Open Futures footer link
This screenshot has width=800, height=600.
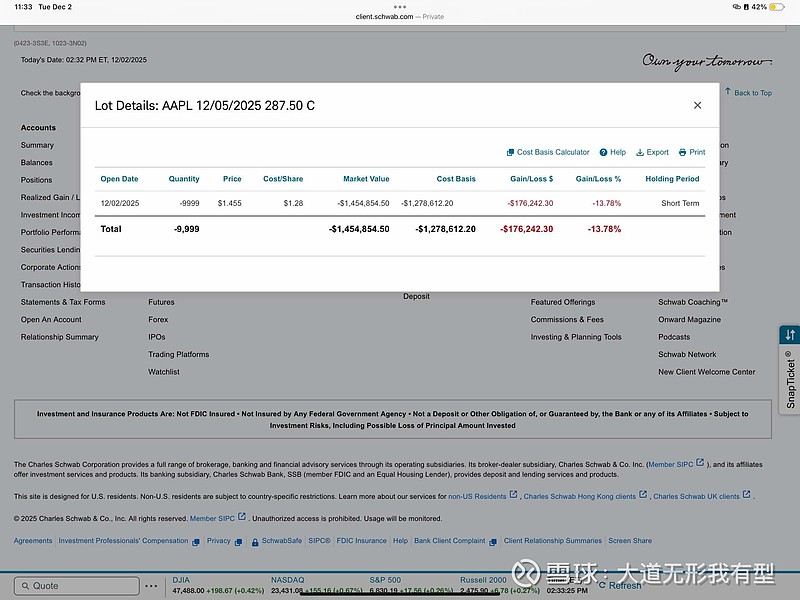(161, 302)
